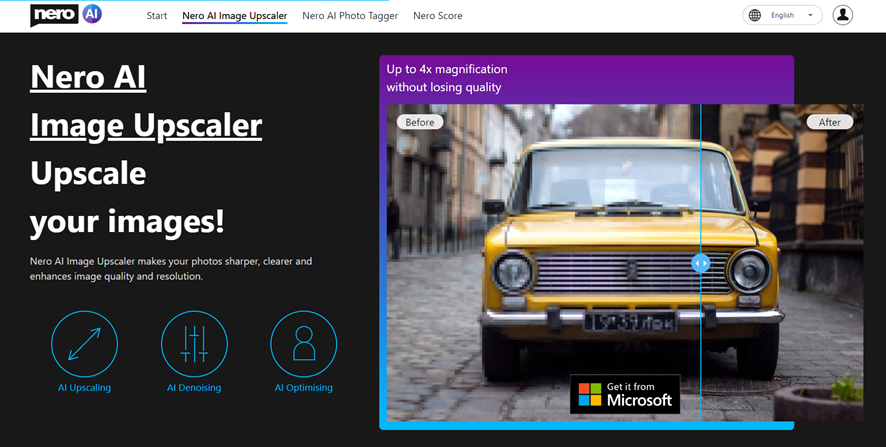Click the description paragraph about sharper photos
The width and height of the screenshot is (886, 447).
pyautogui.click(x=171, y=269)
